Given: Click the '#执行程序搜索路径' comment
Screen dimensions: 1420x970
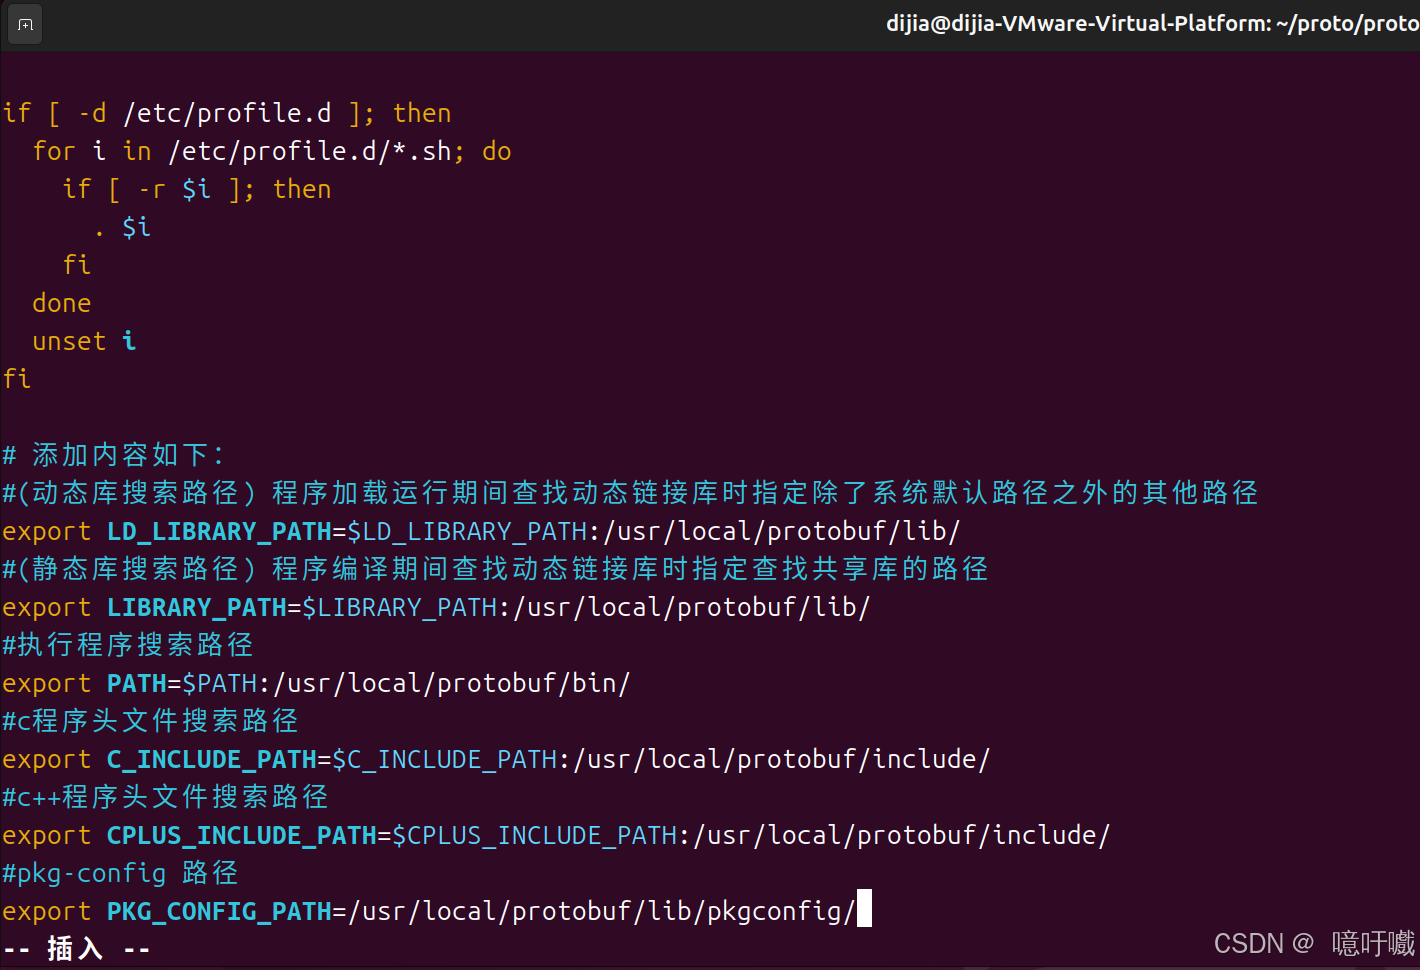Looking at the screenshot, I should point(128,645).
